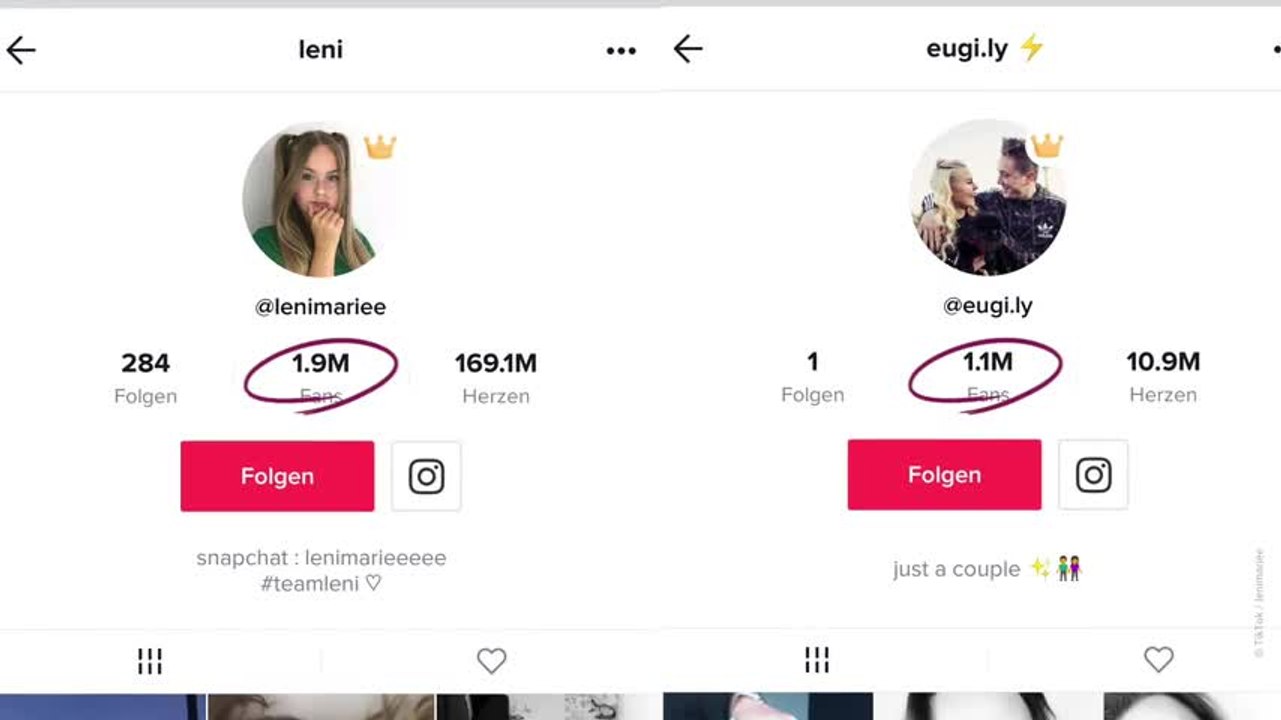Image resolution: width=1281 pixels, height=720 pixels.
Task: Follow eugi.ly with the Folgen button
Action: tap(944, 475)
